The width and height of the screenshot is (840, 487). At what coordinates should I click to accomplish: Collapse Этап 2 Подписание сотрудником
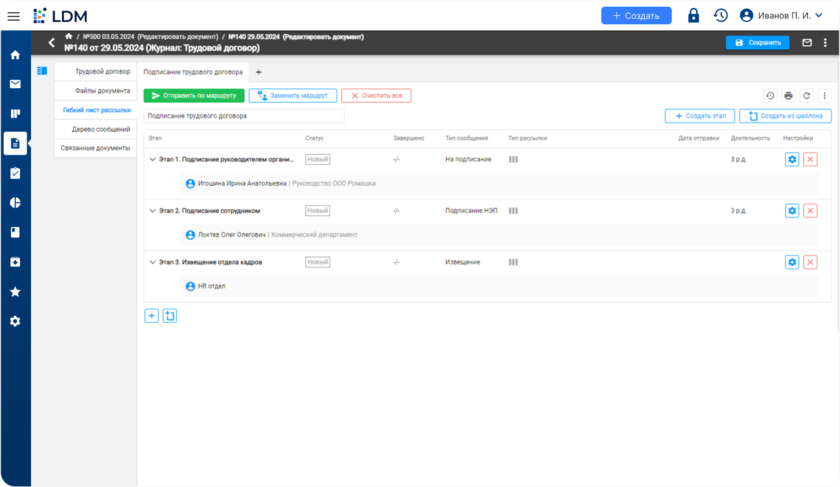(153, 211)
